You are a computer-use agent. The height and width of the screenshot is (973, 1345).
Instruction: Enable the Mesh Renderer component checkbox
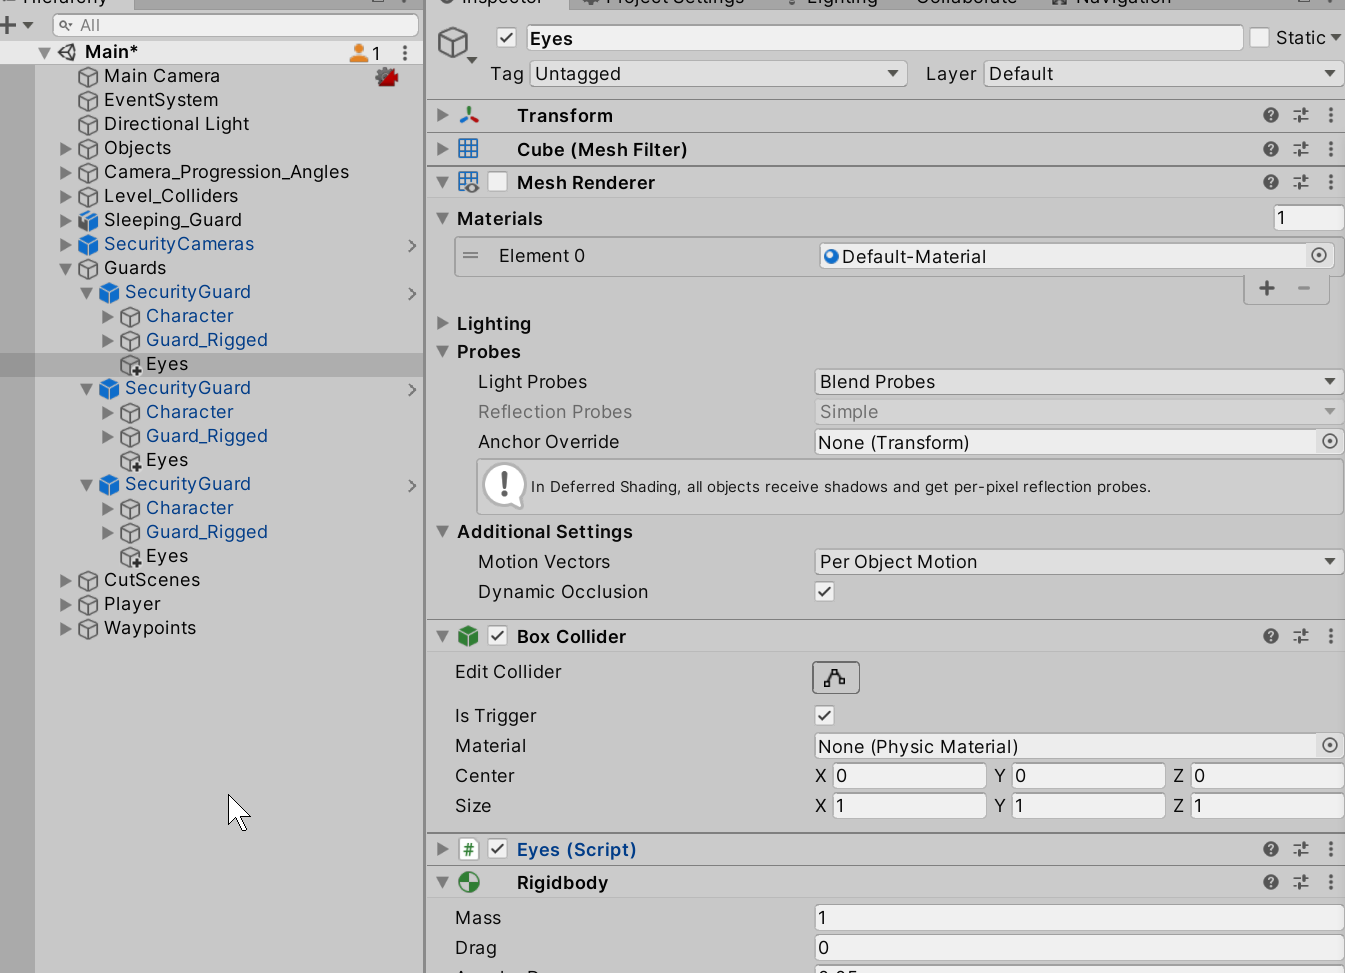(498, 182)
